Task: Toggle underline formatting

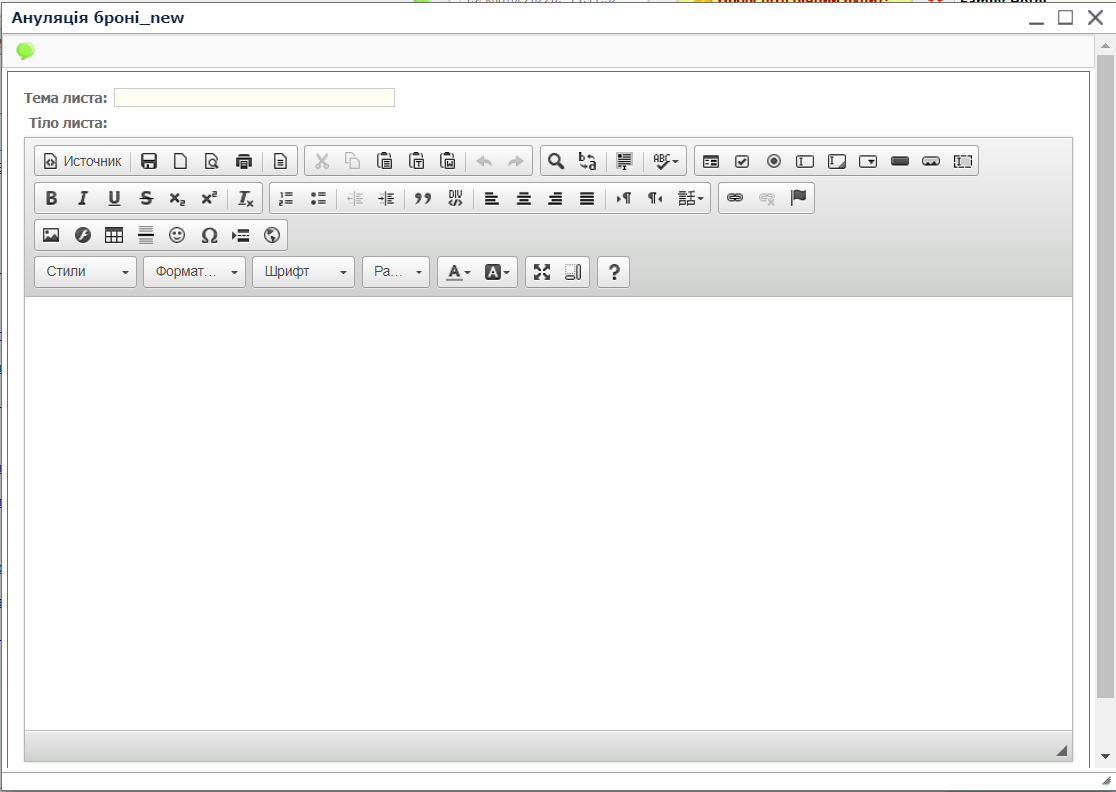Action: [114, 198]
